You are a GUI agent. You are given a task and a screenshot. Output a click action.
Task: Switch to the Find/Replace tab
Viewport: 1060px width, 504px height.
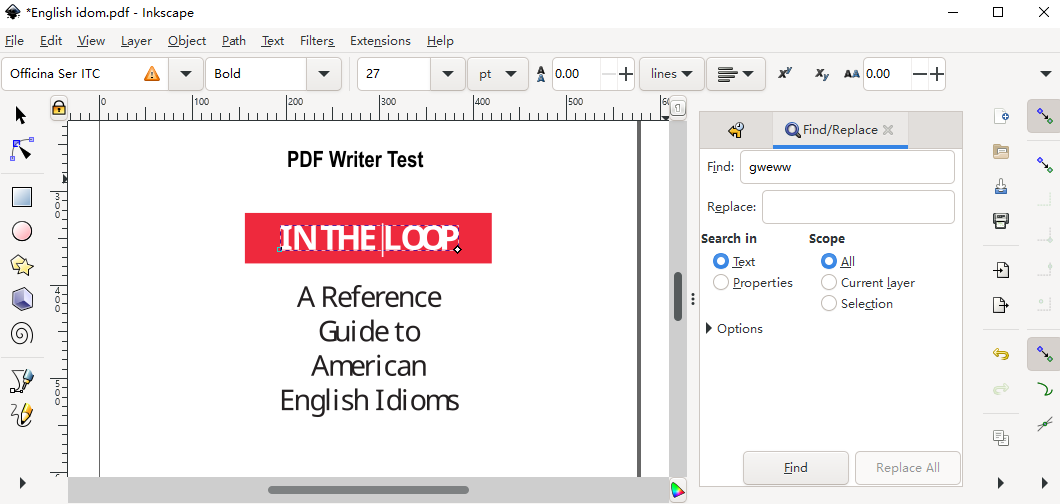[x=839, y=130]
